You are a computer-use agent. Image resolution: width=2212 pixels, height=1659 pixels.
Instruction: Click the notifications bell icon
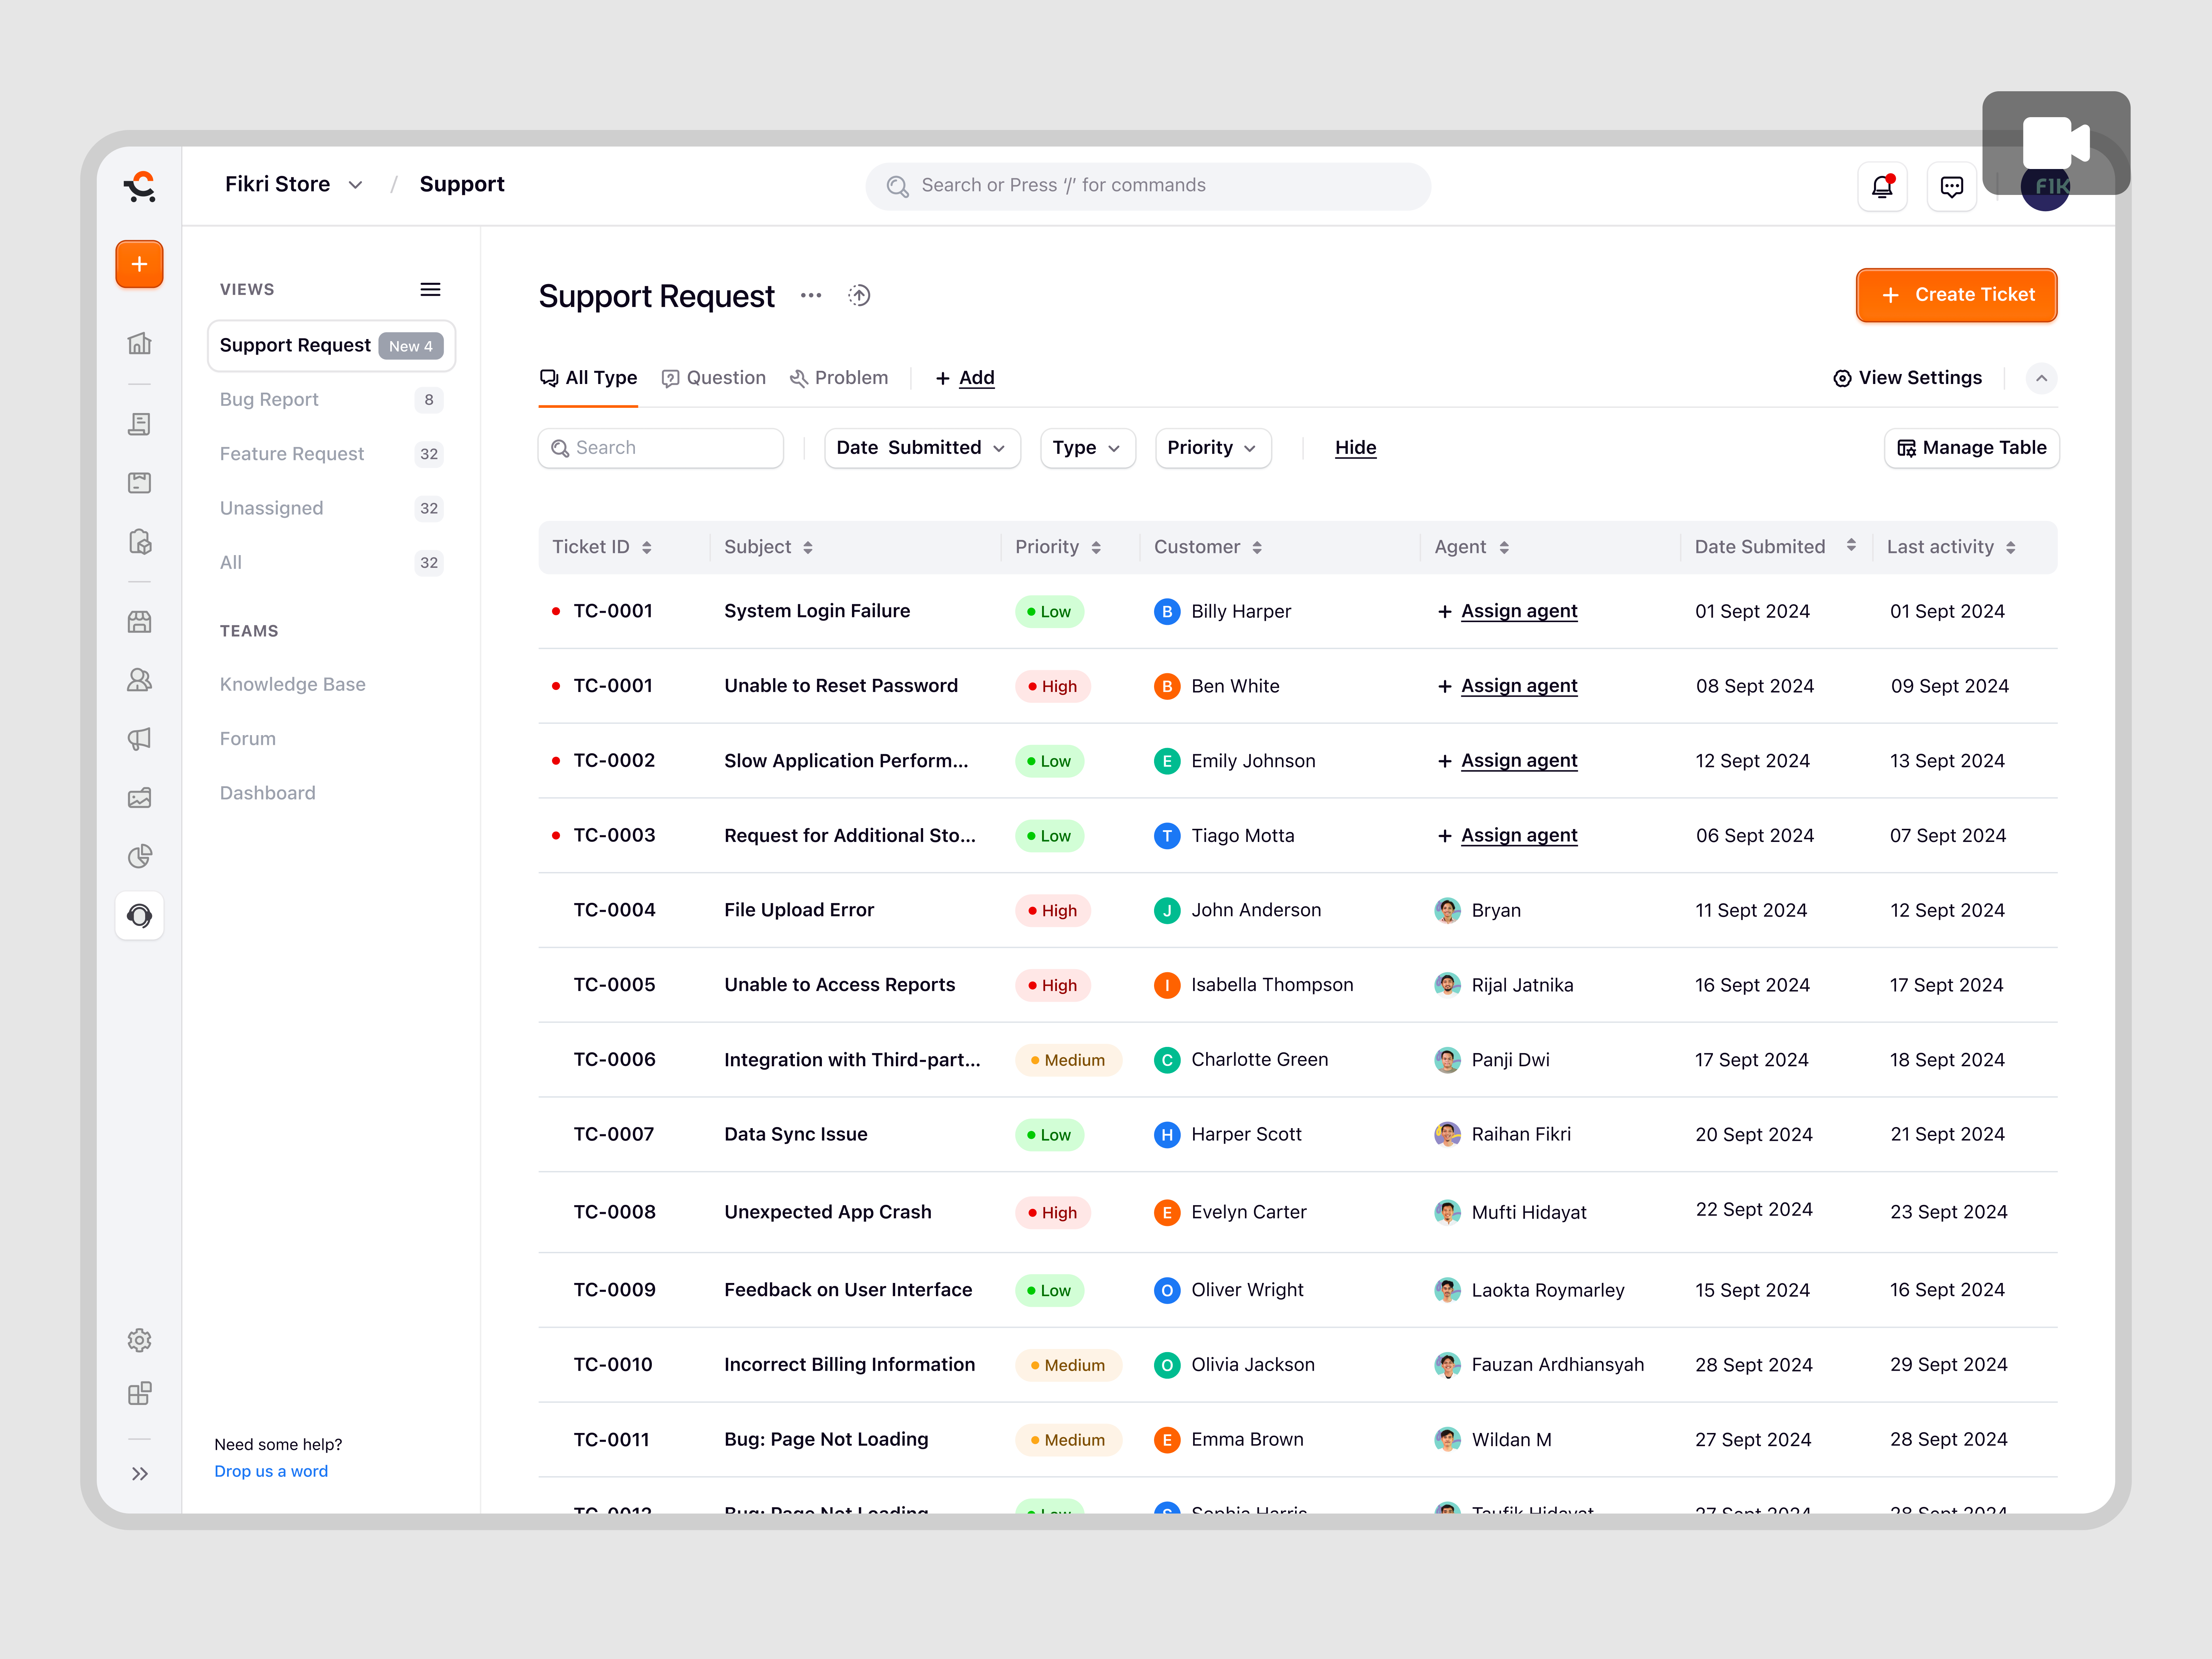coord(1883,186)
